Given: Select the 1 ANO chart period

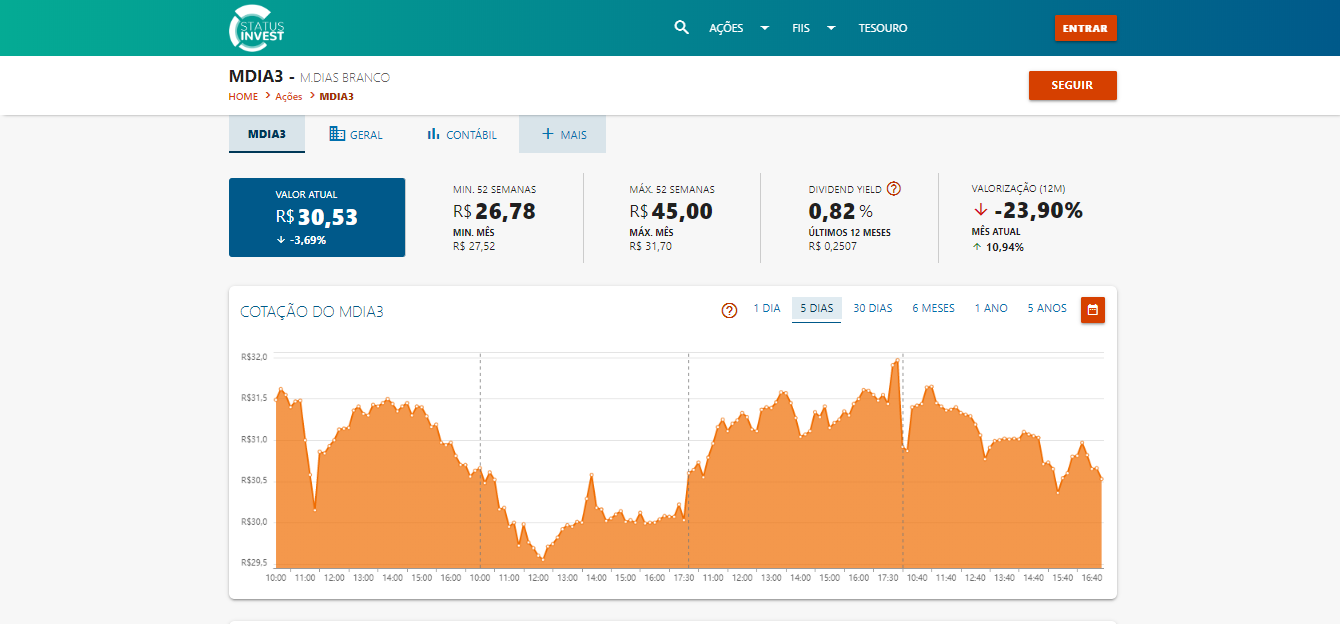Looking at the screenshot, I should pos(991,308).
